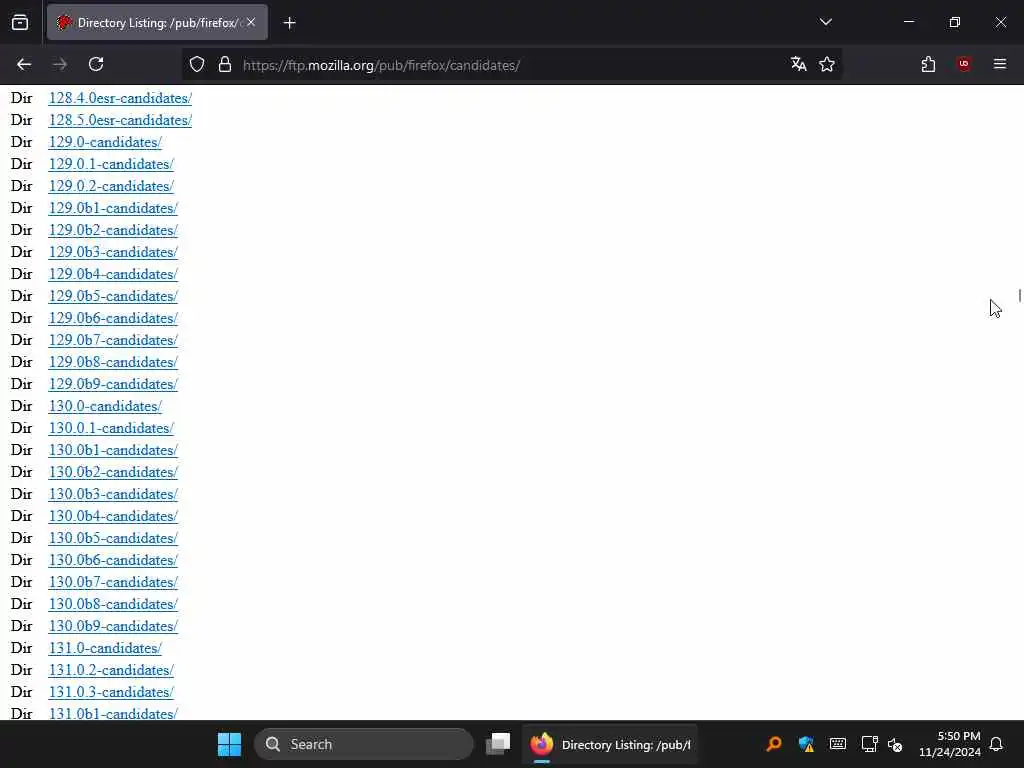The image size is (1024, 768).
Task: Open the notifications bell icon
Action: click(x=996, y=744)
